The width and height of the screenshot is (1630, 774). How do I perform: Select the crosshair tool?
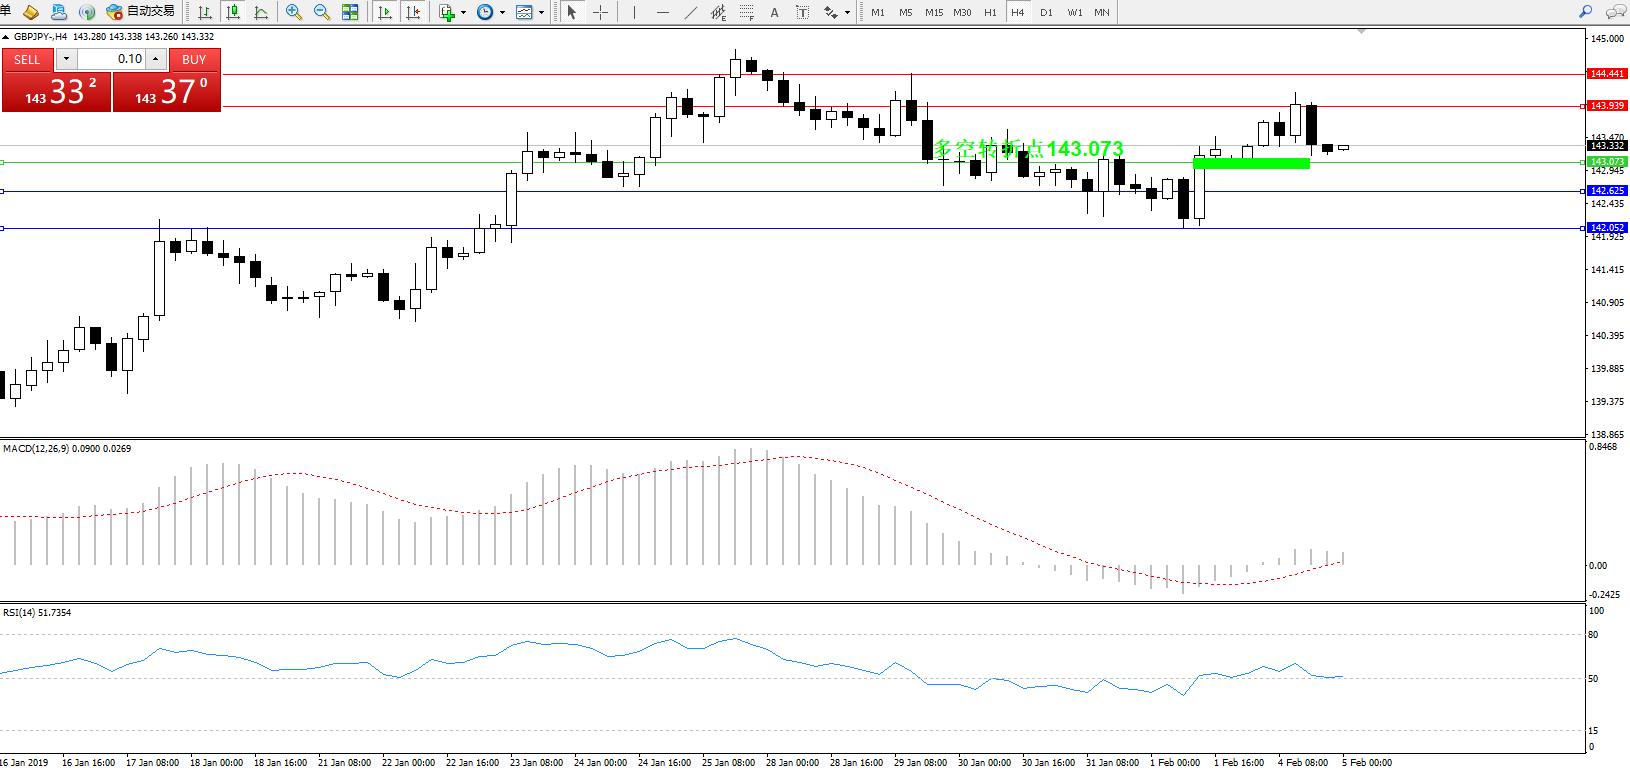pyautogui.click(x=600, y=12)
